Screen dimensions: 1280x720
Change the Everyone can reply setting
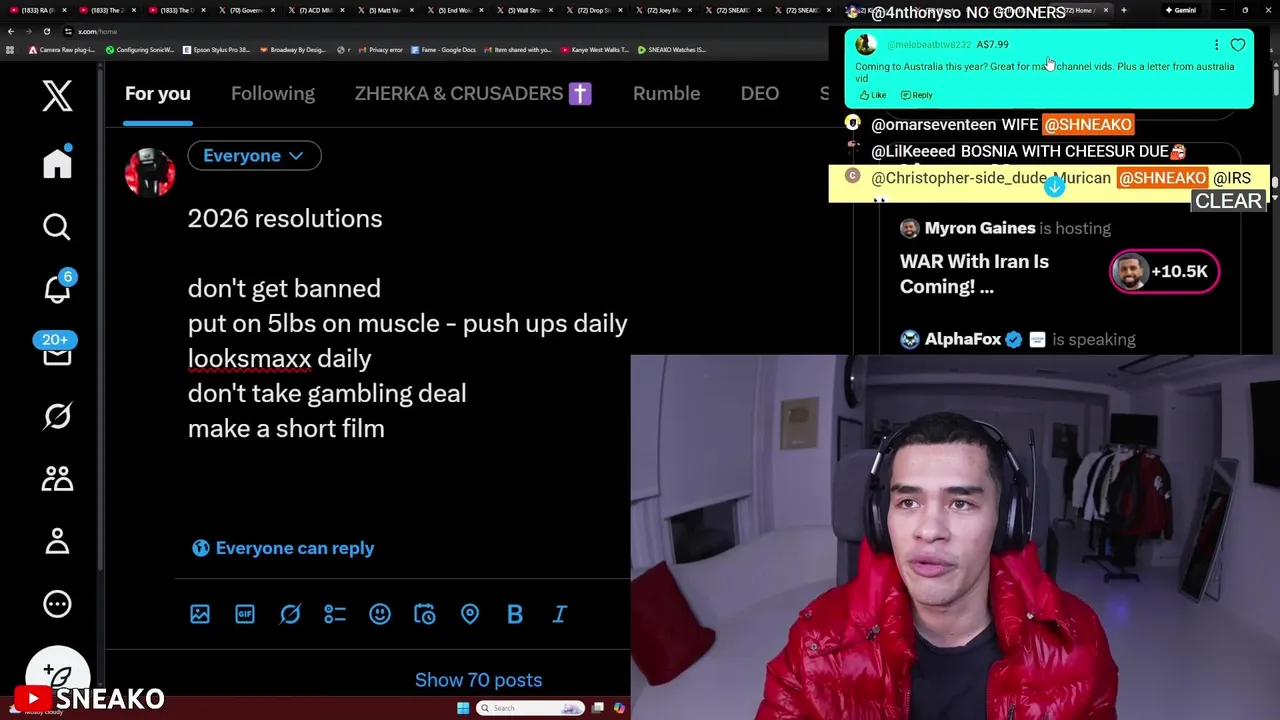[x=283, y=548]
